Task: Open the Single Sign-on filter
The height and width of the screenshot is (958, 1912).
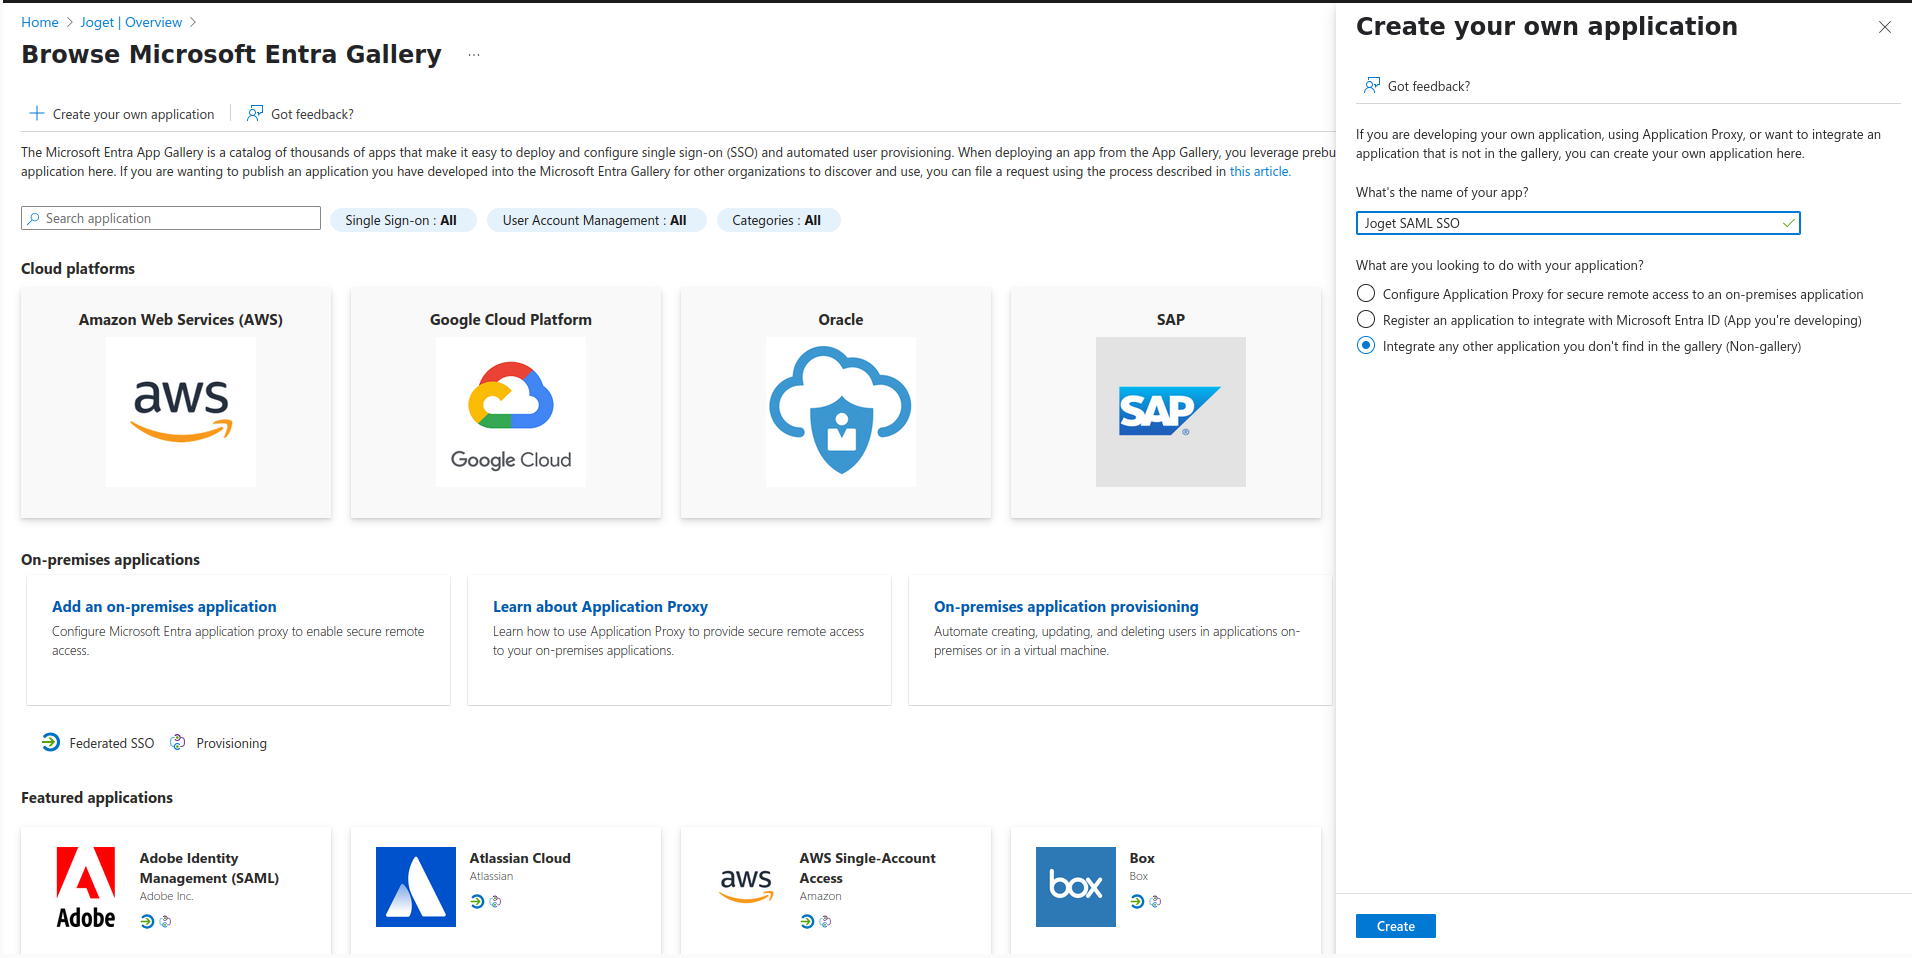Action: 402,220
